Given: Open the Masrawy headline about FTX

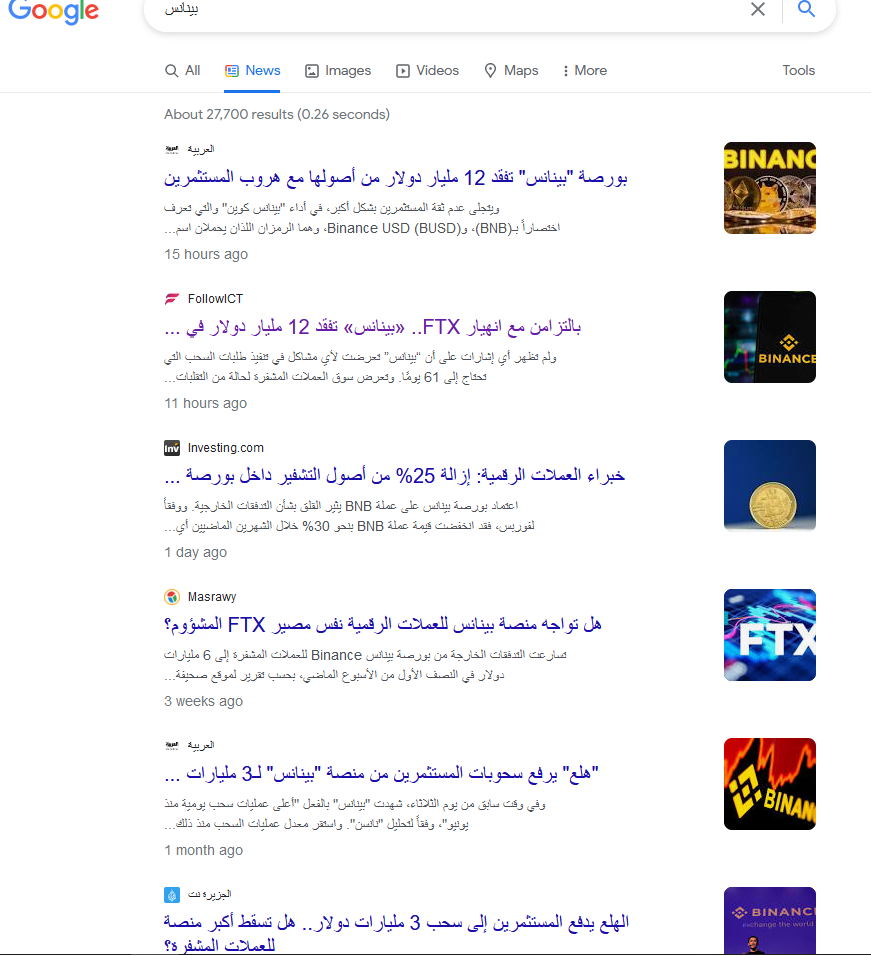Looking at the screenshot, I should click(383, 624).
